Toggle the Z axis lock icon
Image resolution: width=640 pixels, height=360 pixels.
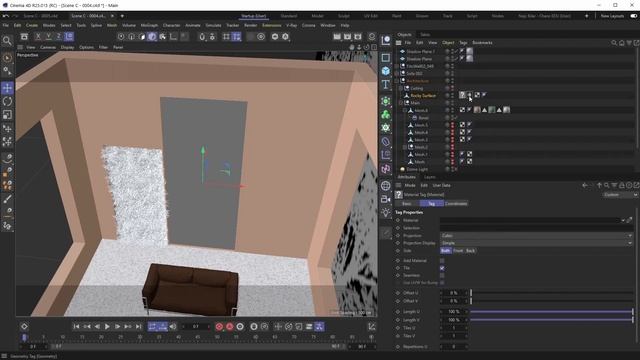tap(59, 37)
